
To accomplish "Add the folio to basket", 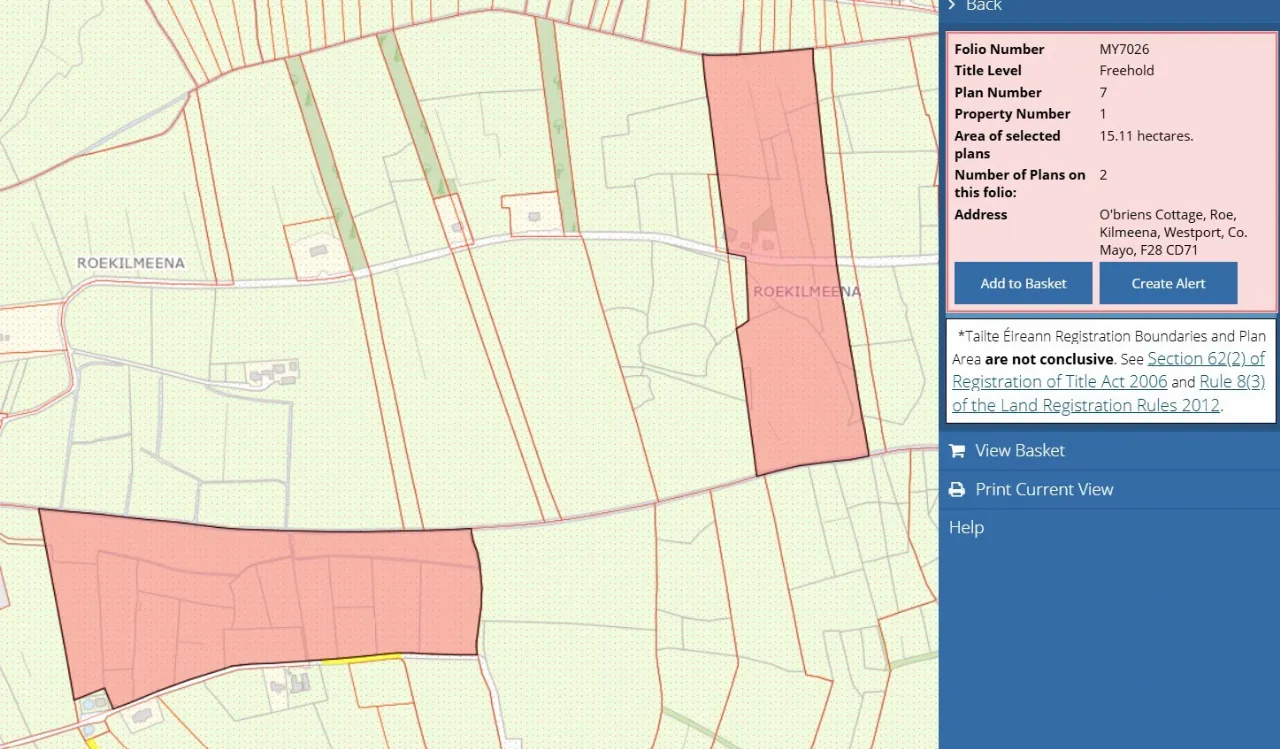I will click(x=1023, y=283).
